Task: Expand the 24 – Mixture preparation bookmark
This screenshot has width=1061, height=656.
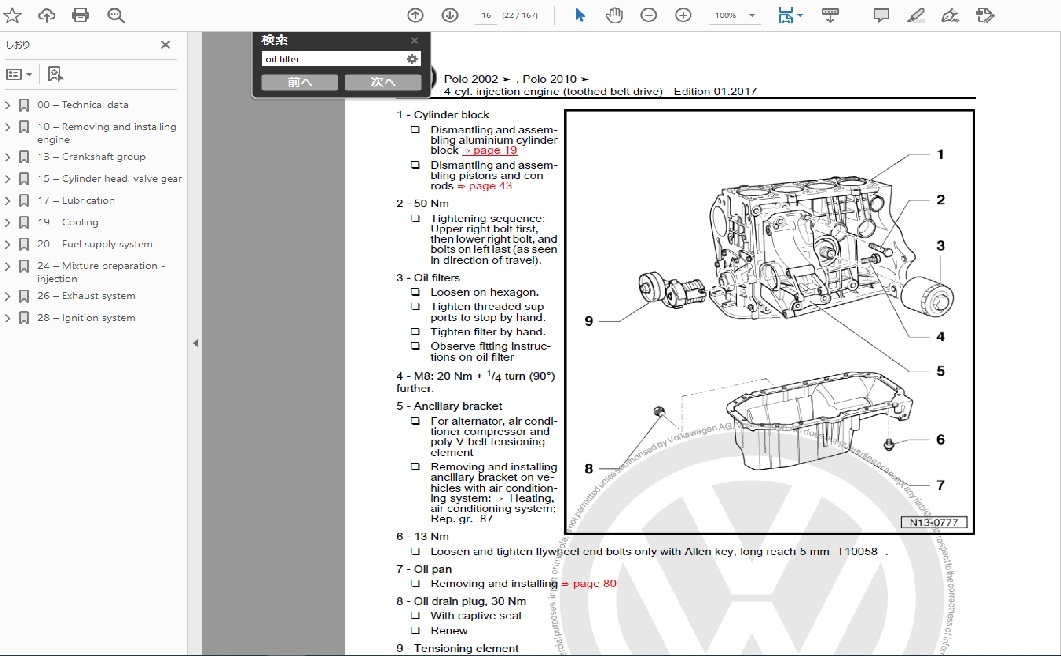Action: click(x=7, y=266)
